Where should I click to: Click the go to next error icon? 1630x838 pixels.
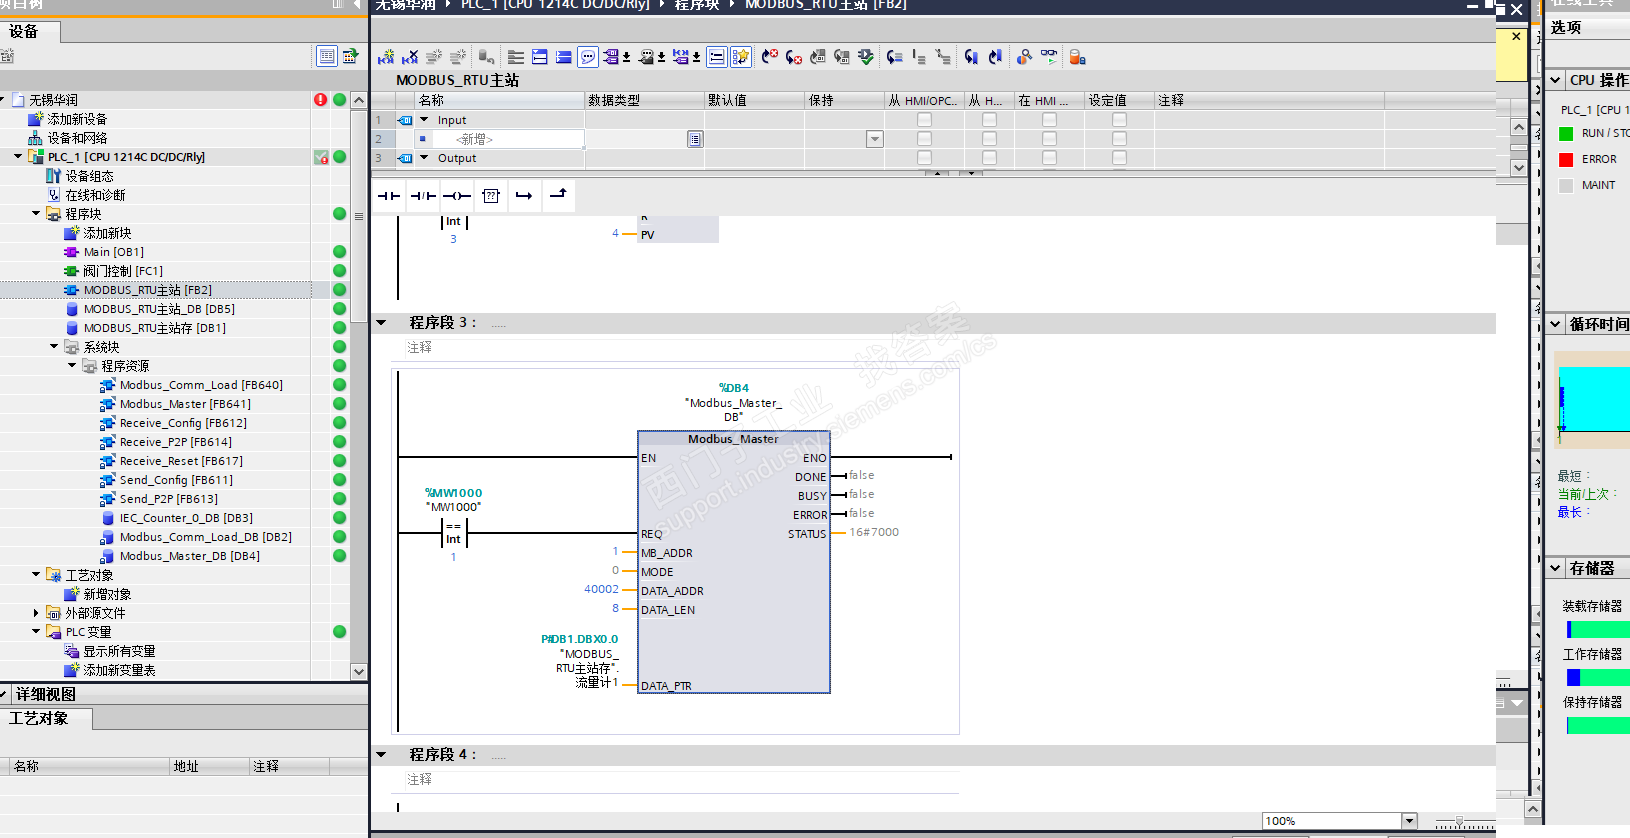[x=794, y=57]
